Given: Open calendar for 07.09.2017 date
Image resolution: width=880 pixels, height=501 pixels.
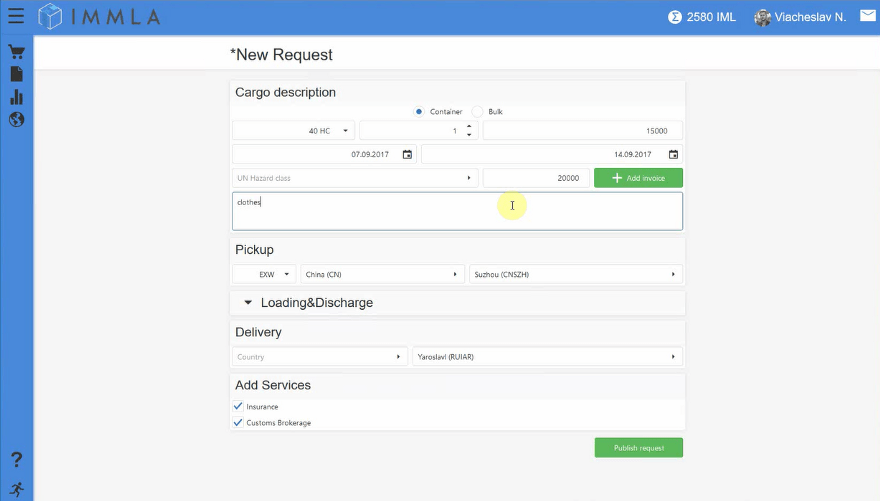Looking at the screenshot, I should point(407,154).
